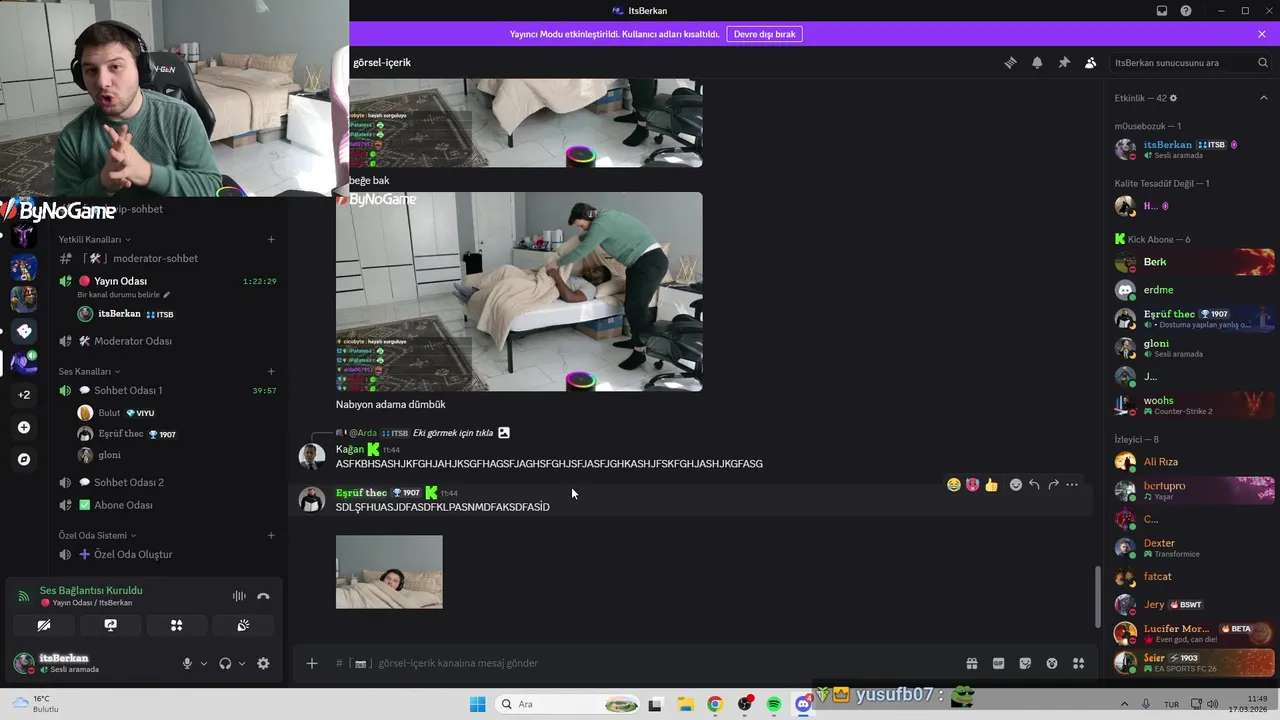Image resolution: width=1280 pixels, height=720 pixels.
Task: Expand the +2 server folder
Action: (x=24, y=394)
